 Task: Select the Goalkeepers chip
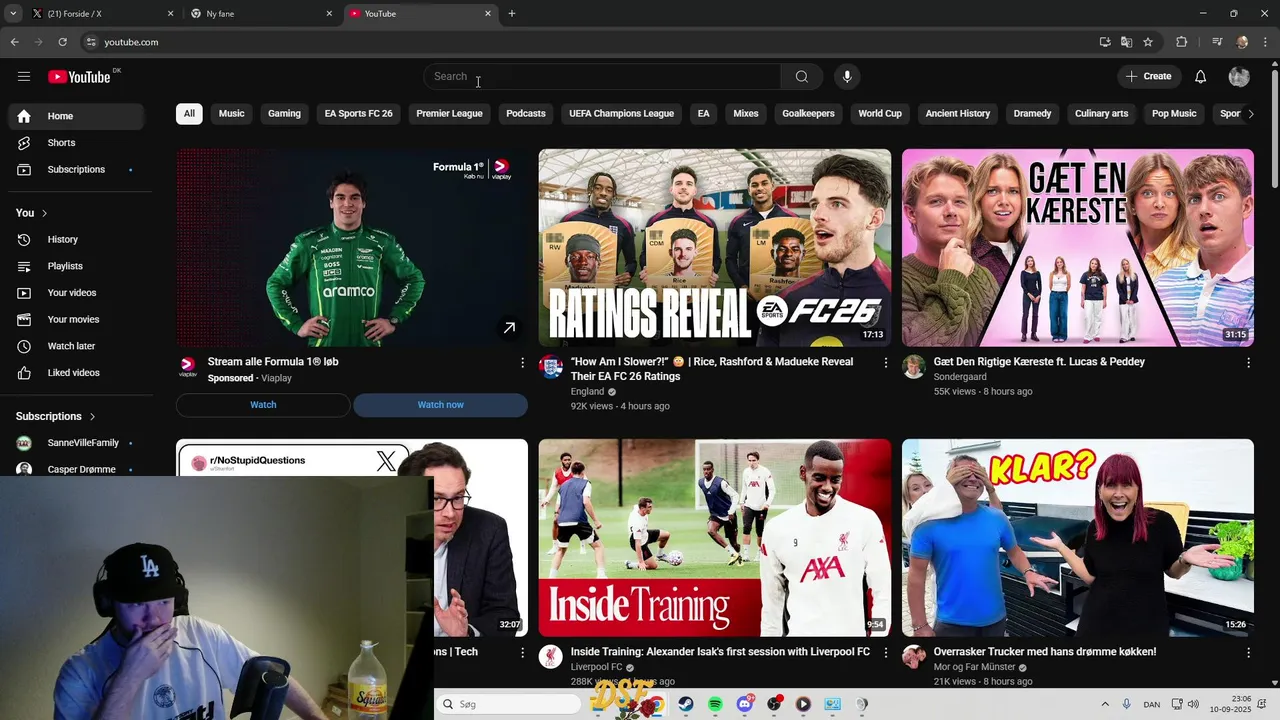click(808, 114)
